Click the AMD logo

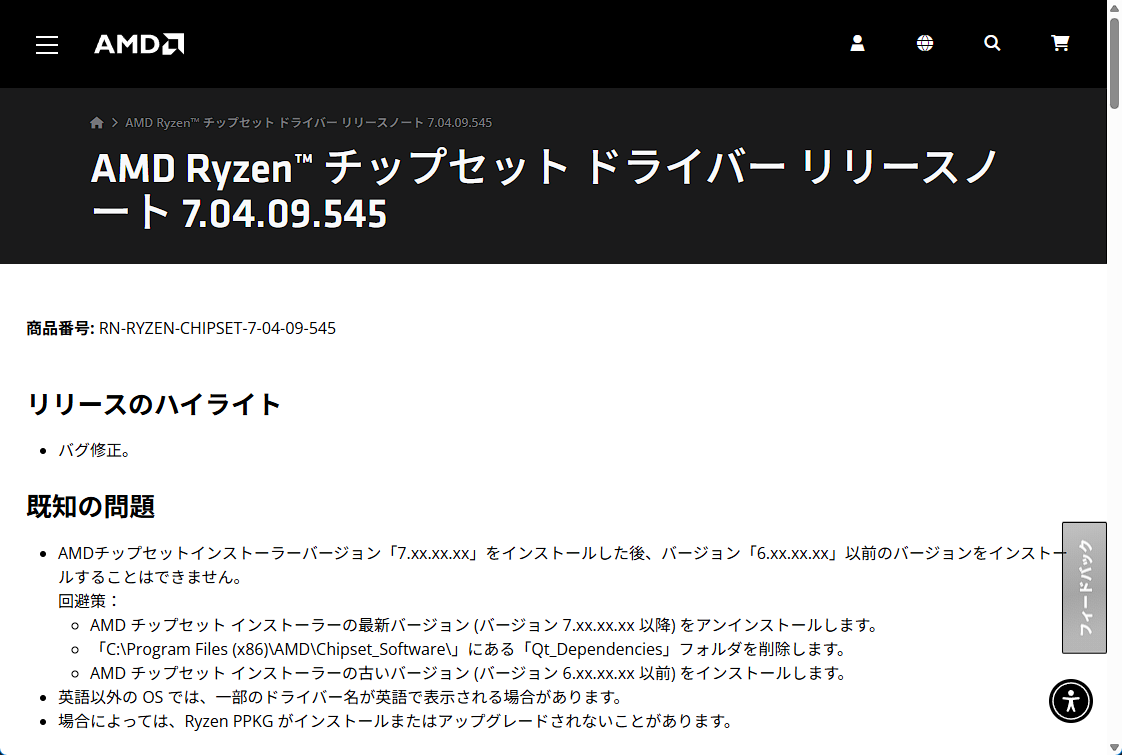click(x=139, y=44)
